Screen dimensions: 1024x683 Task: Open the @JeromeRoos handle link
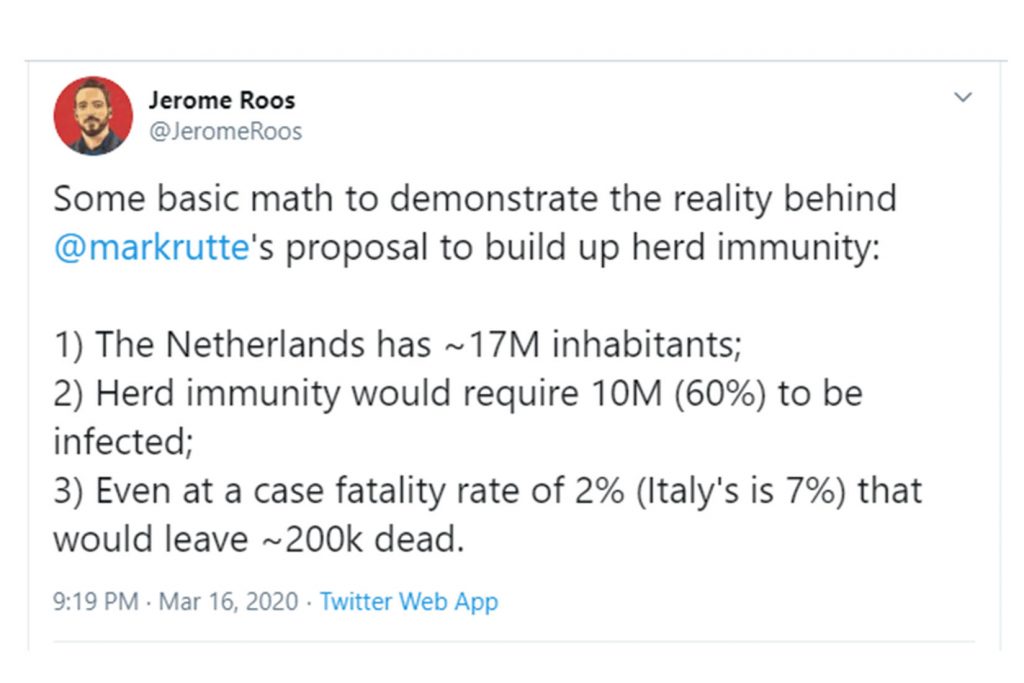click(225, 131)
